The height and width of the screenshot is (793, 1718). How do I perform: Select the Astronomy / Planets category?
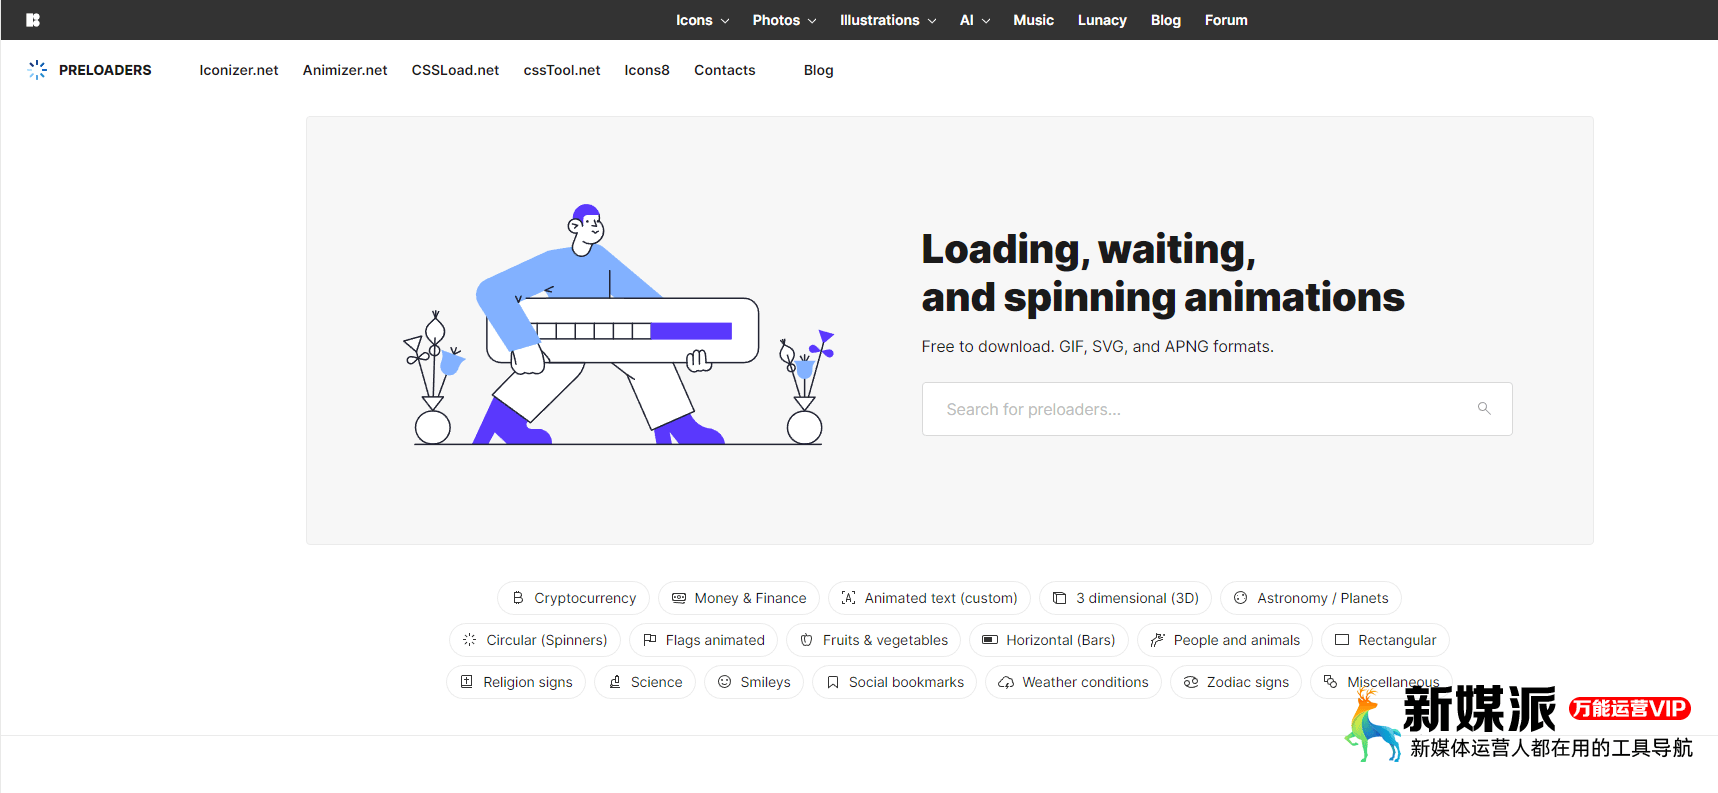coord(1311,598)
